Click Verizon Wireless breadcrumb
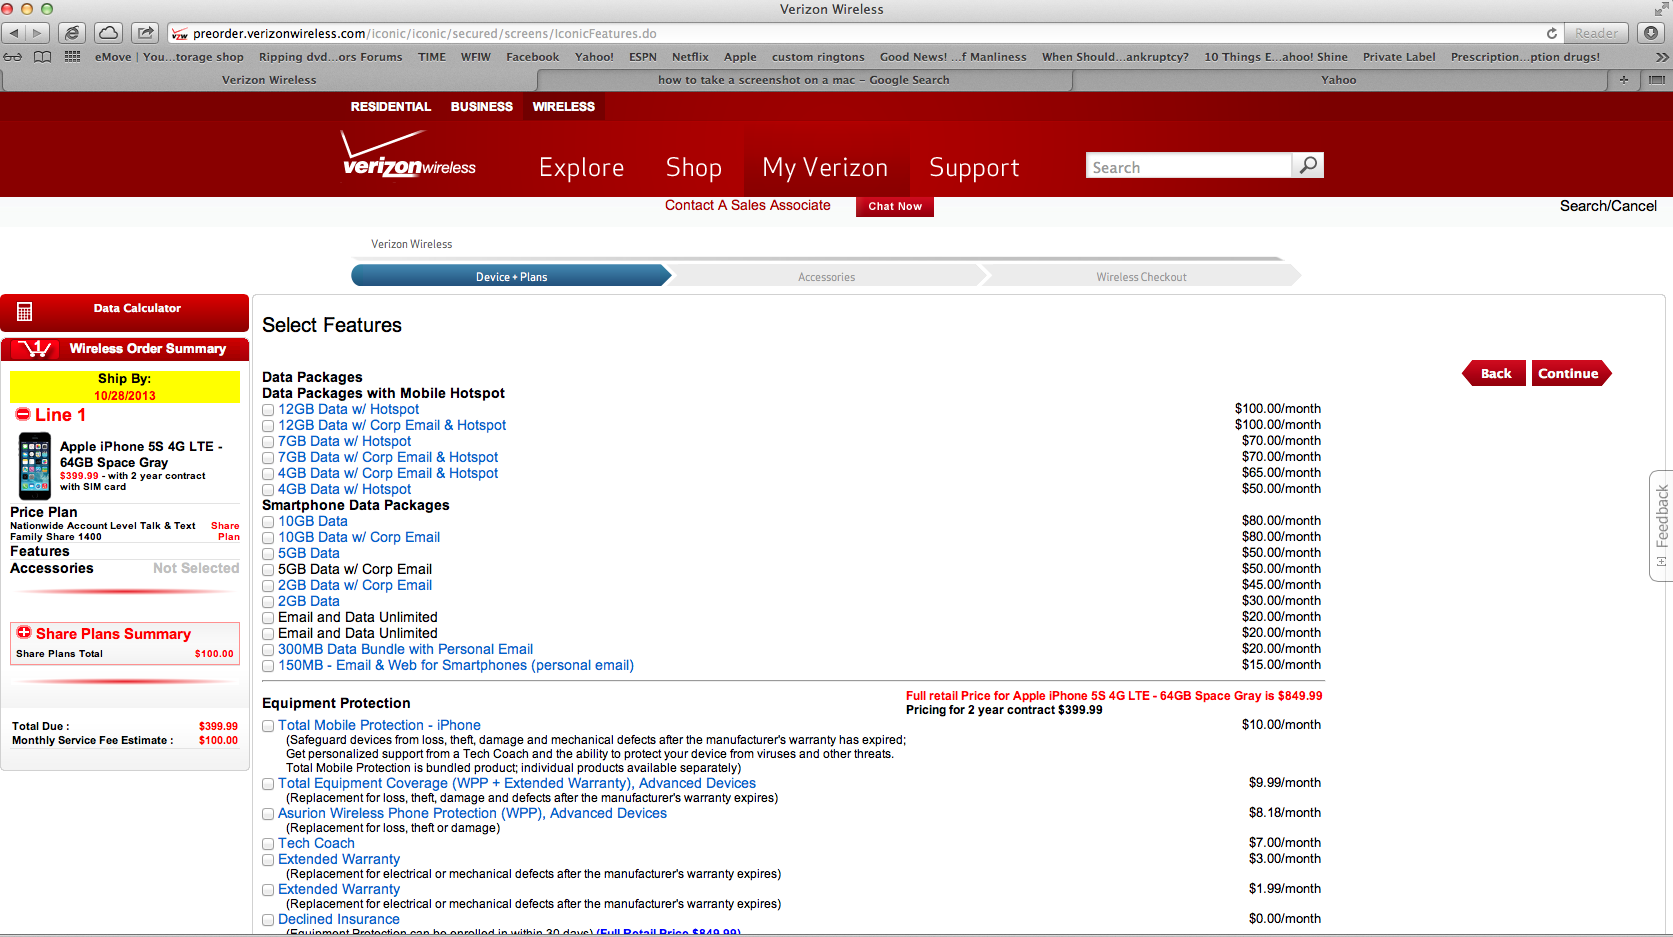Image resolution: width=1673 pixels, height=937 pixels. (411, 244)
